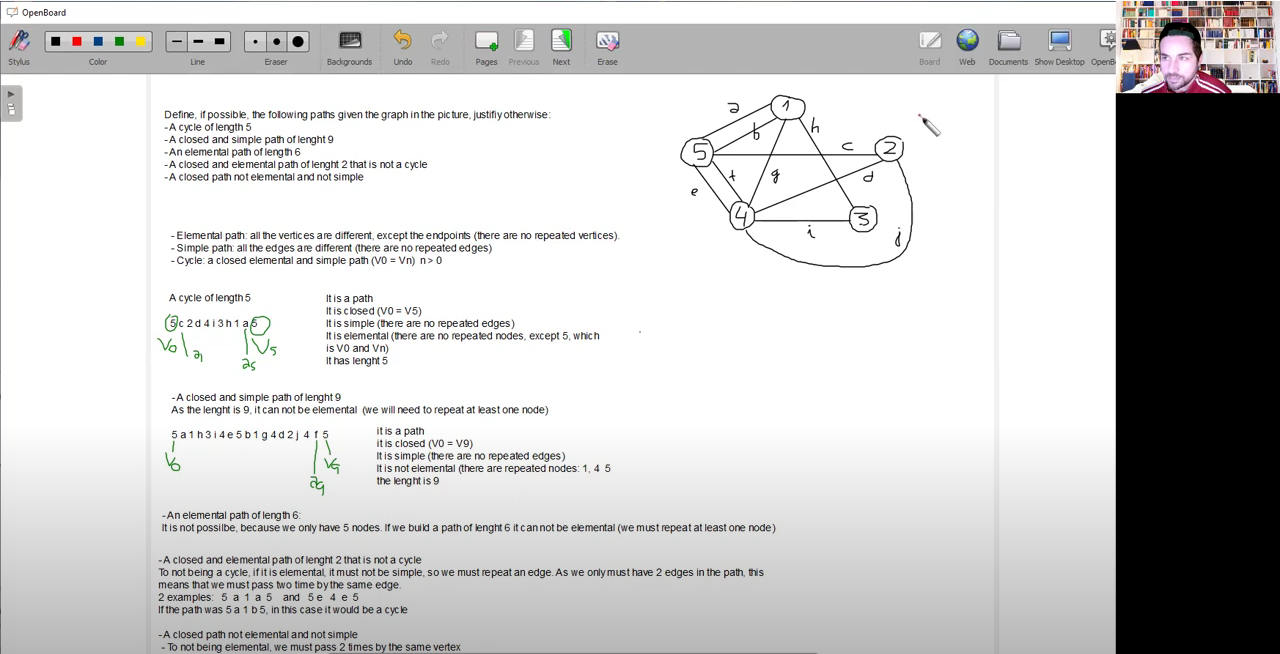
Task: Select the medium eraser size
Action: [277, 41]
